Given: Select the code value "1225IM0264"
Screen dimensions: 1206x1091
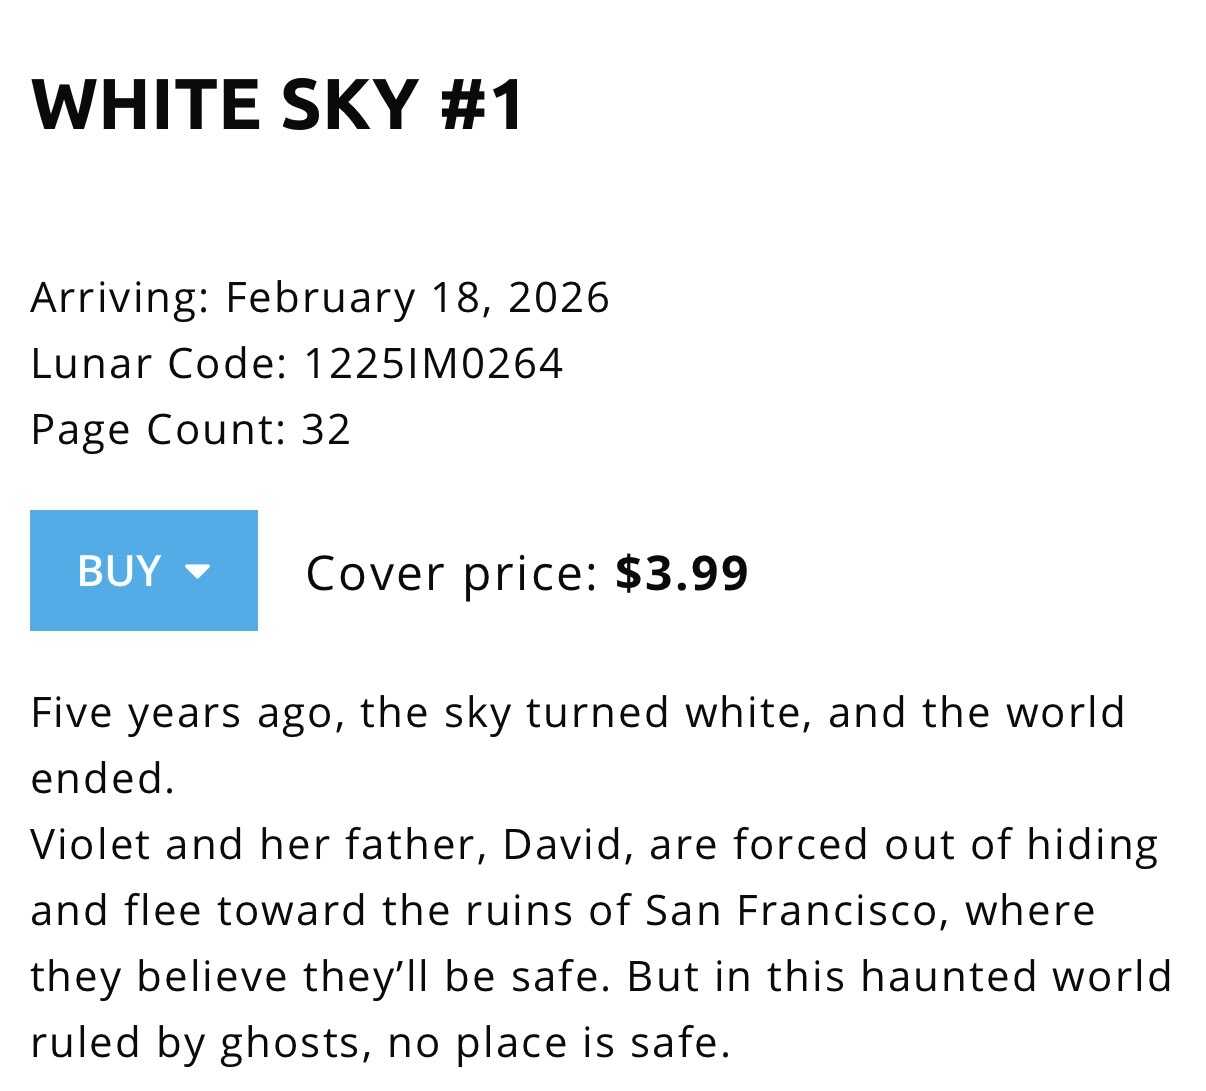Looking at the screenshot, I should pyautogui.click(x=432, y=363).
